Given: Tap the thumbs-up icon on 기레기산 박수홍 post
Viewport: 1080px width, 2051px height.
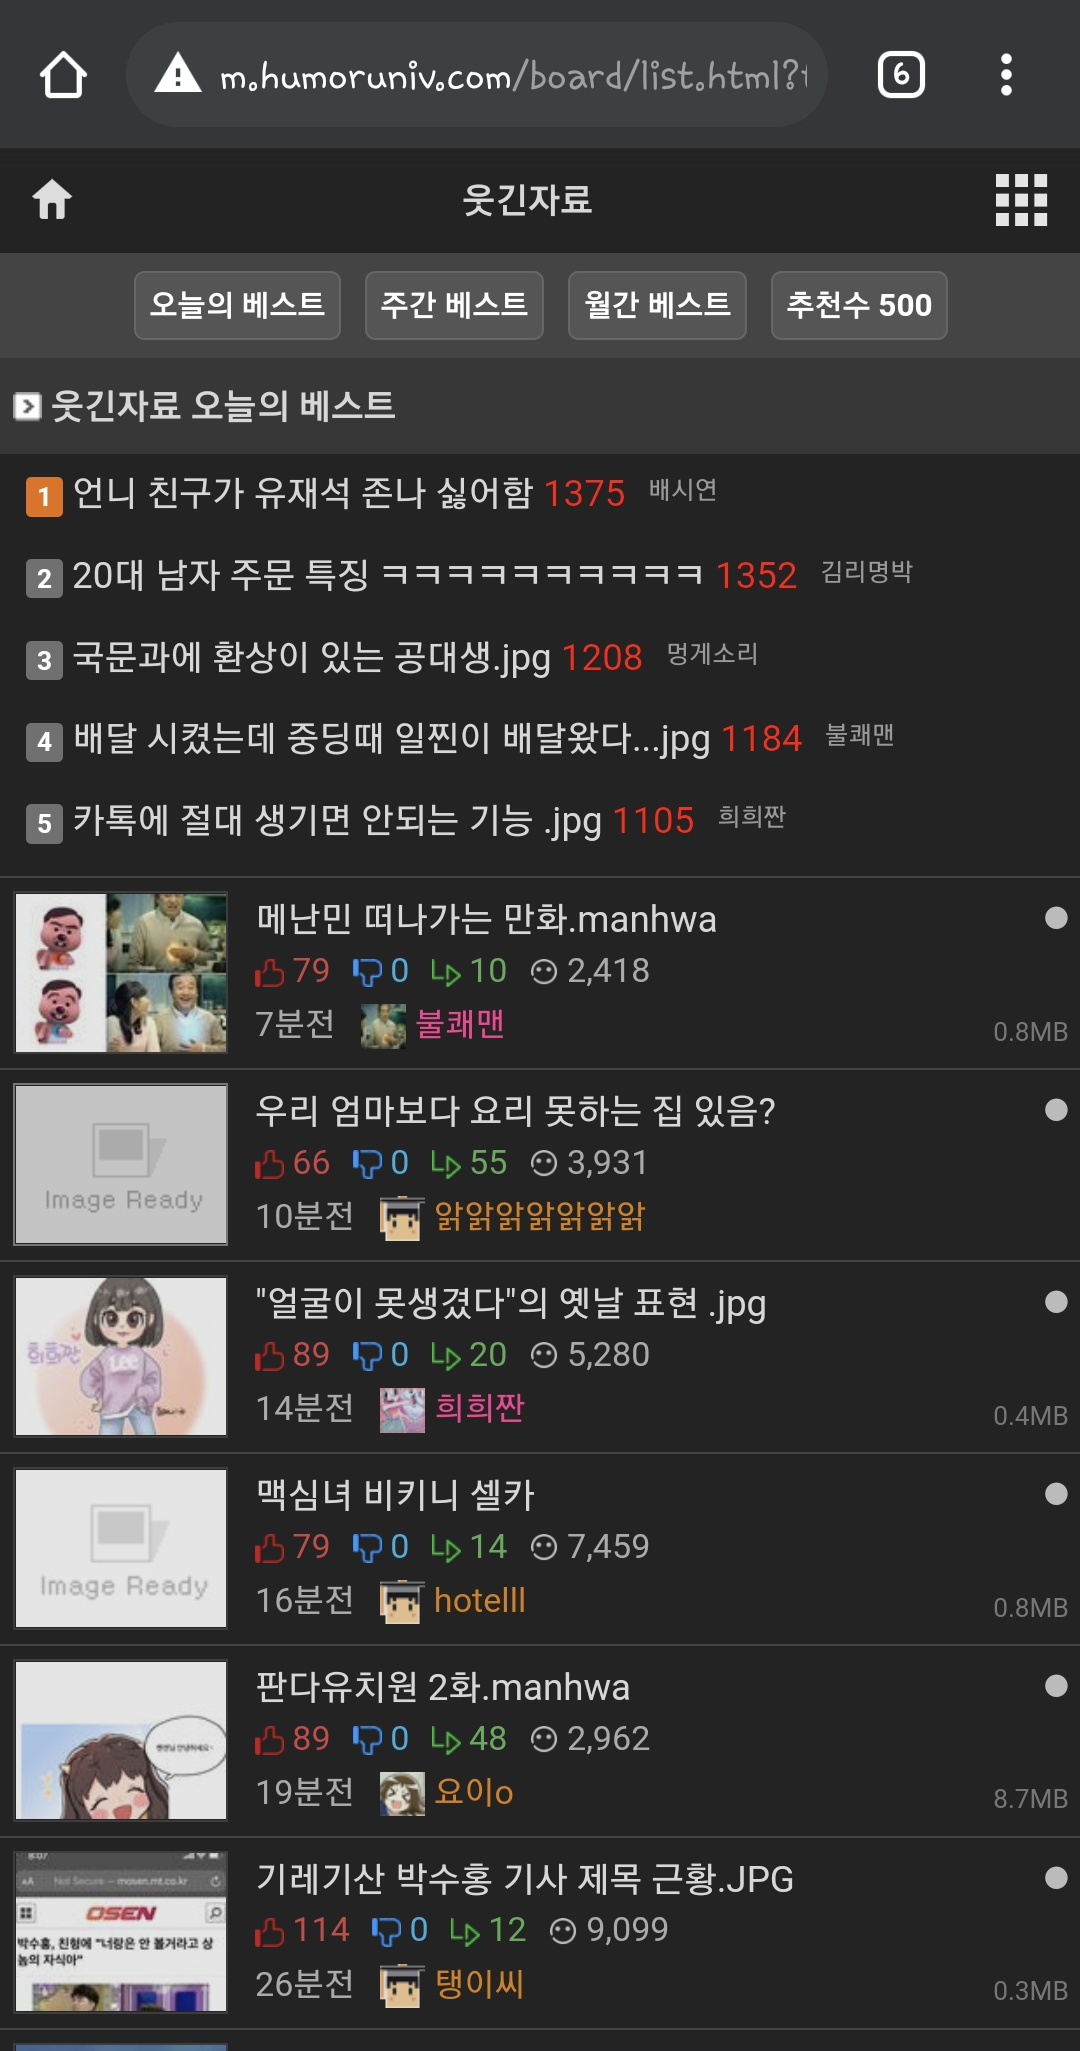Looking at the screenshot, I should tap(269, 1931).
